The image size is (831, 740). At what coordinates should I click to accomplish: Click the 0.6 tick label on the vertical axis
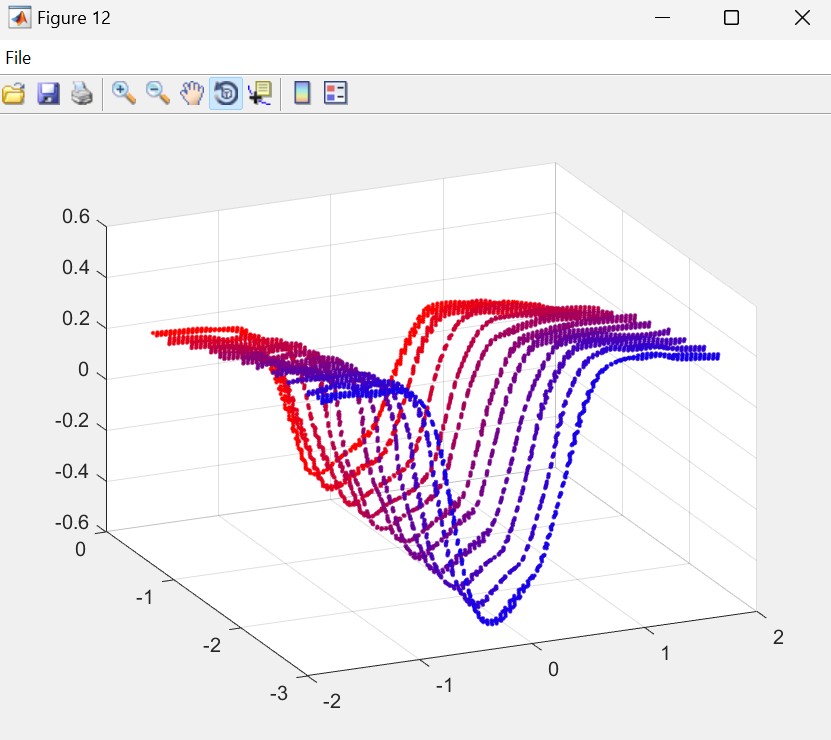click(x=76, y=218)
